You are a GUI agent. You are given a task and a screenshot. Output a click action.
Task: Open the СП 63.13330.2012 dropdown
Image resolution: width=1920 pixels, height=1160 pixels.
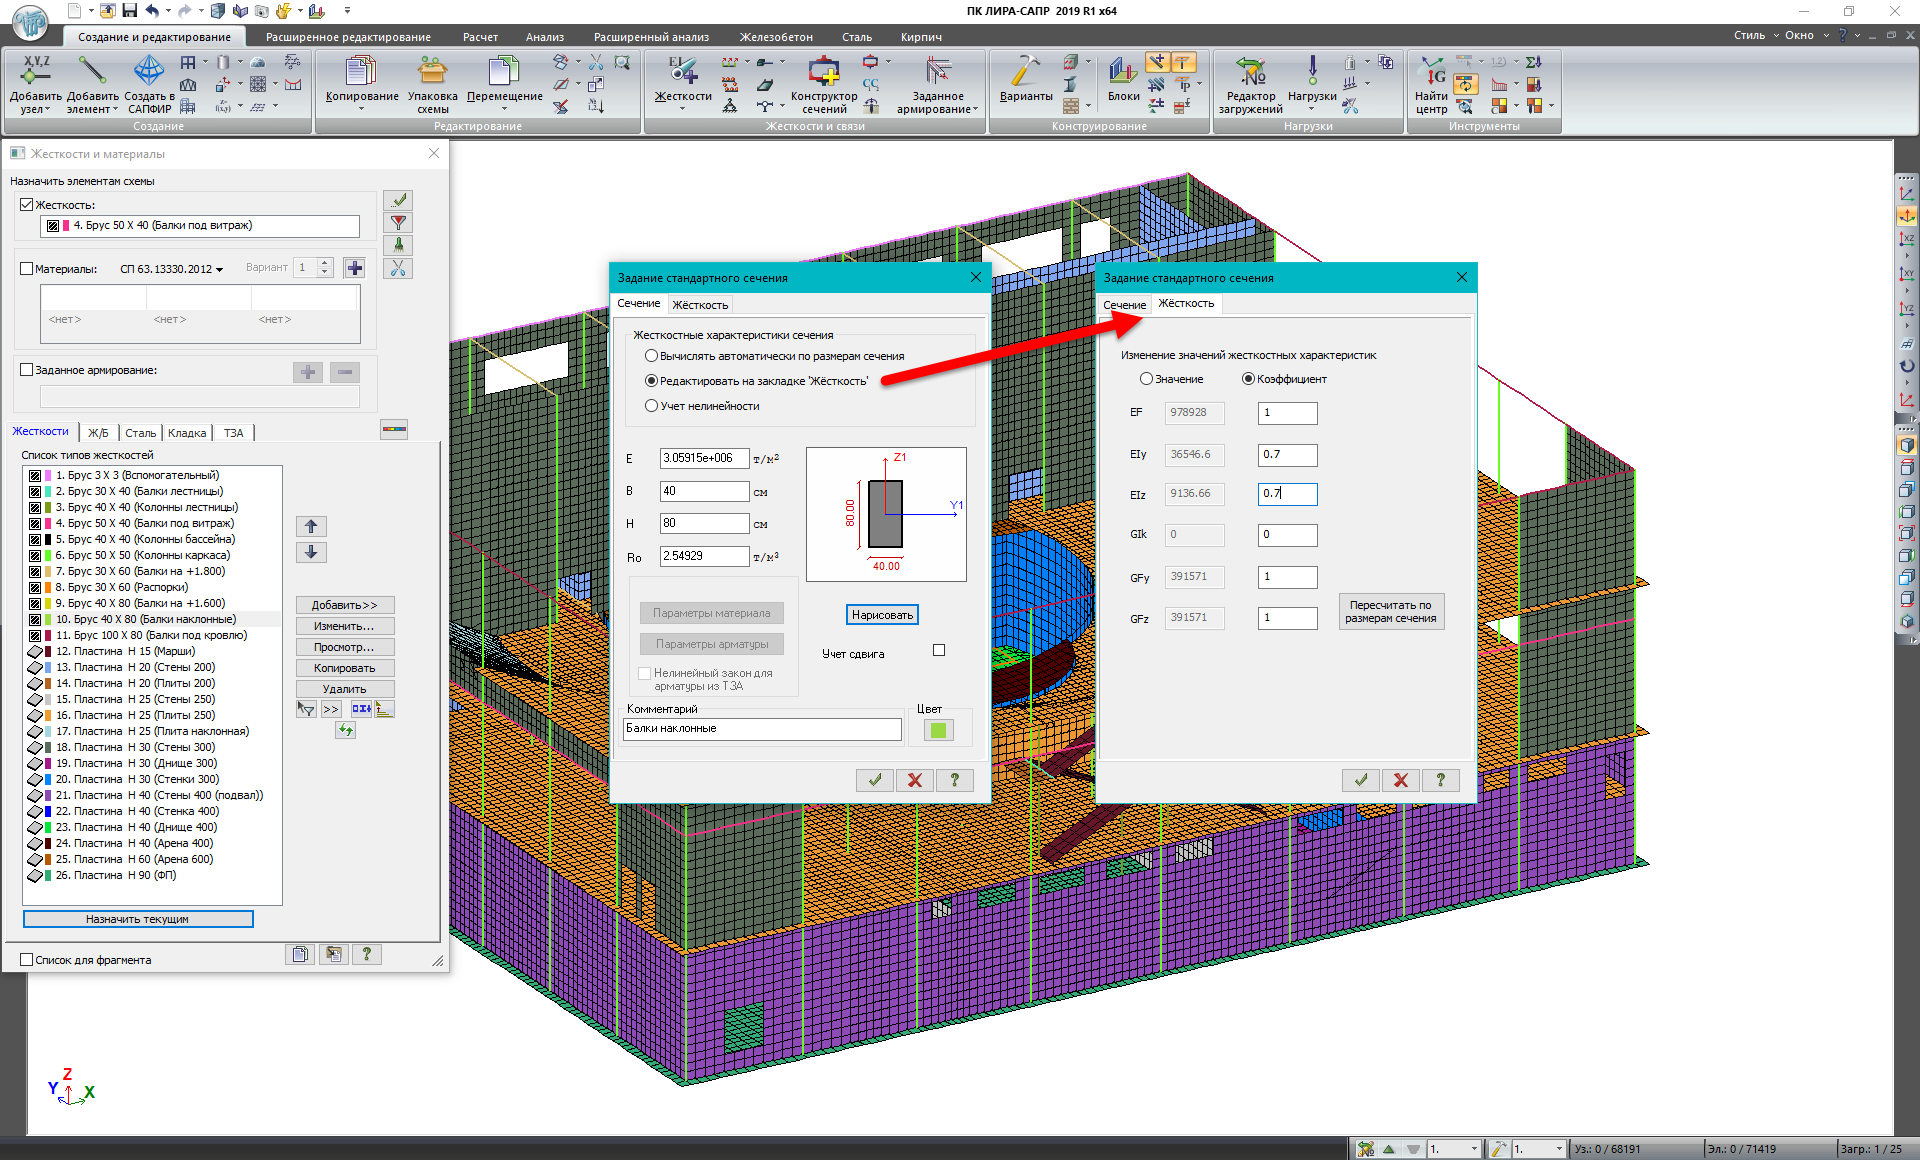click(172, 269)
